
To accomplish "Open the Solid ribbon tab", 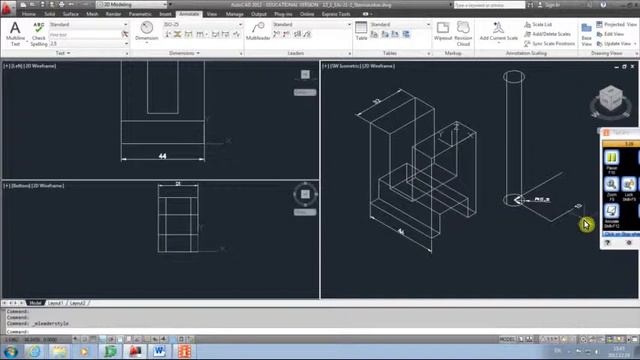I will tap(49, 14).
